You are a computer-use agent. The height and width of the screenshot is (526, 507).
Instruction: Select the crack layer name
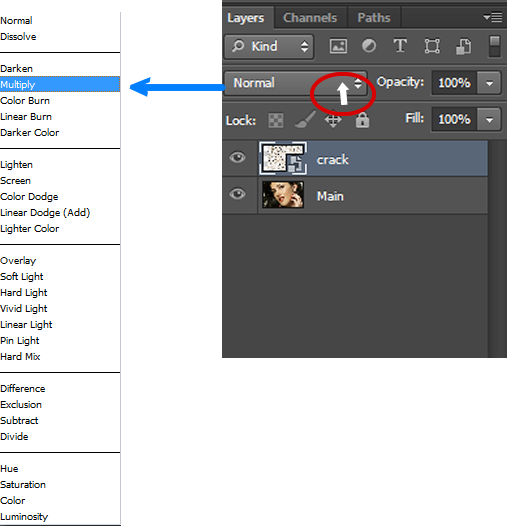pos(333,160)
